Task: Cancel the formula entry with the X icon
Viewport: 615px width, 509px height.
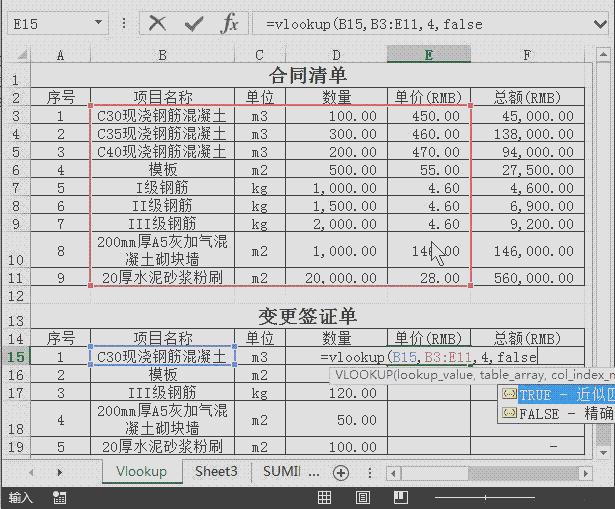Action: (158, 24)
